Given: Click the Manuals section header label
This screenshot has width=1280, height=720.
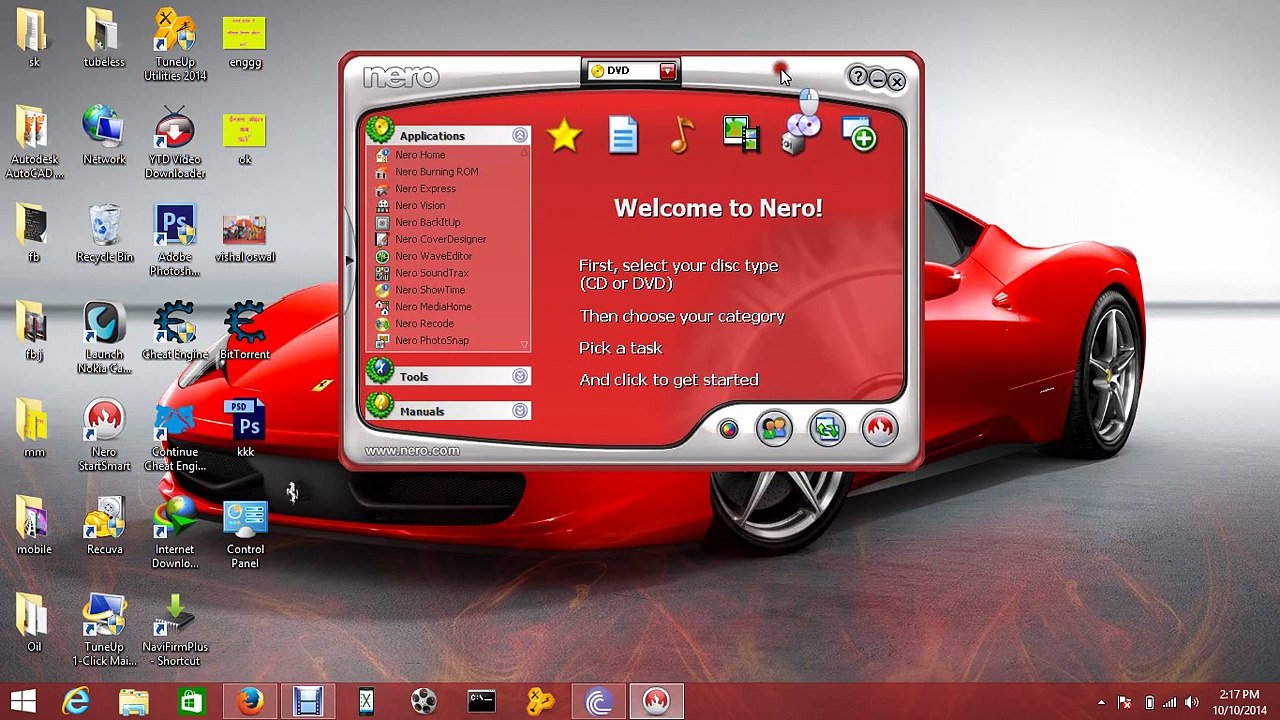Looking at the screenshot, I should pyautogui.click(x=422, y=412).
